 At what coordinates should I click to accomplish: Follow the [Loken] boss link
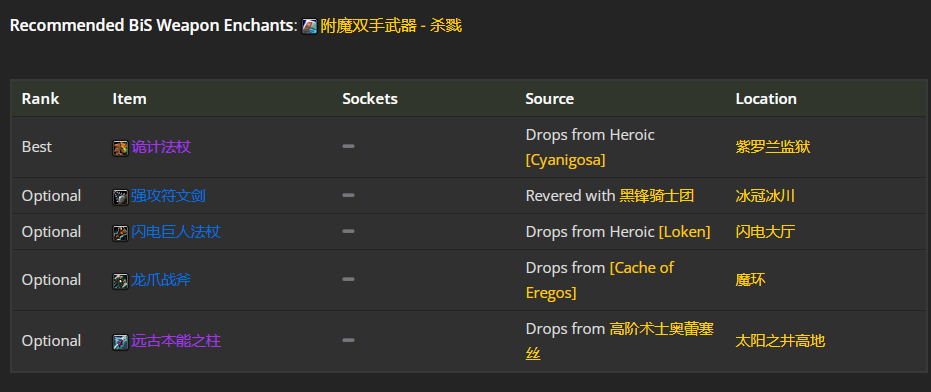(685, 232)
